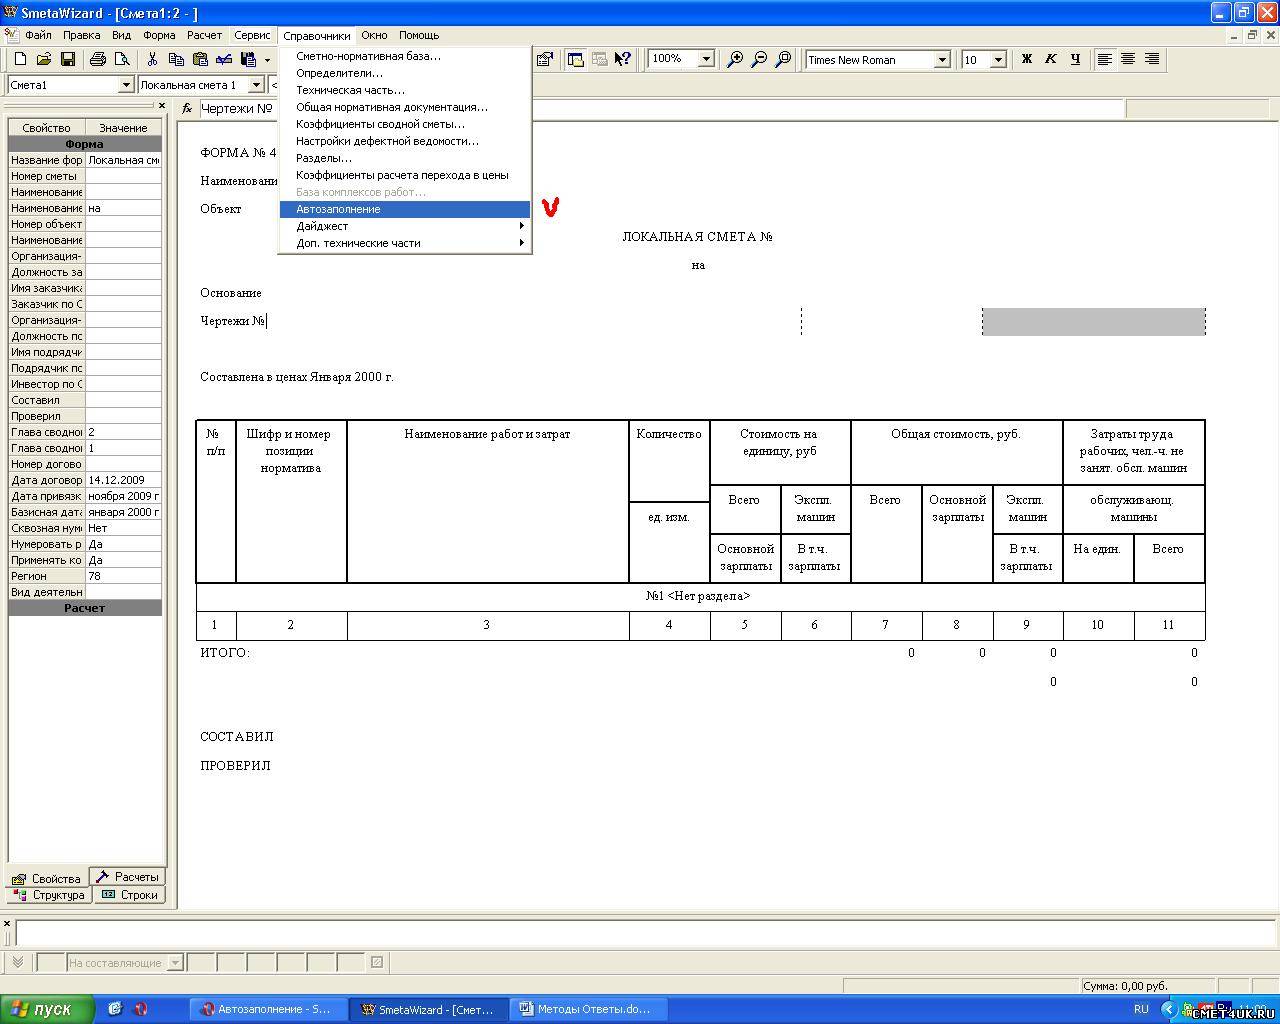
Task: Switch to the Структура tab
Action: (49, 895)
